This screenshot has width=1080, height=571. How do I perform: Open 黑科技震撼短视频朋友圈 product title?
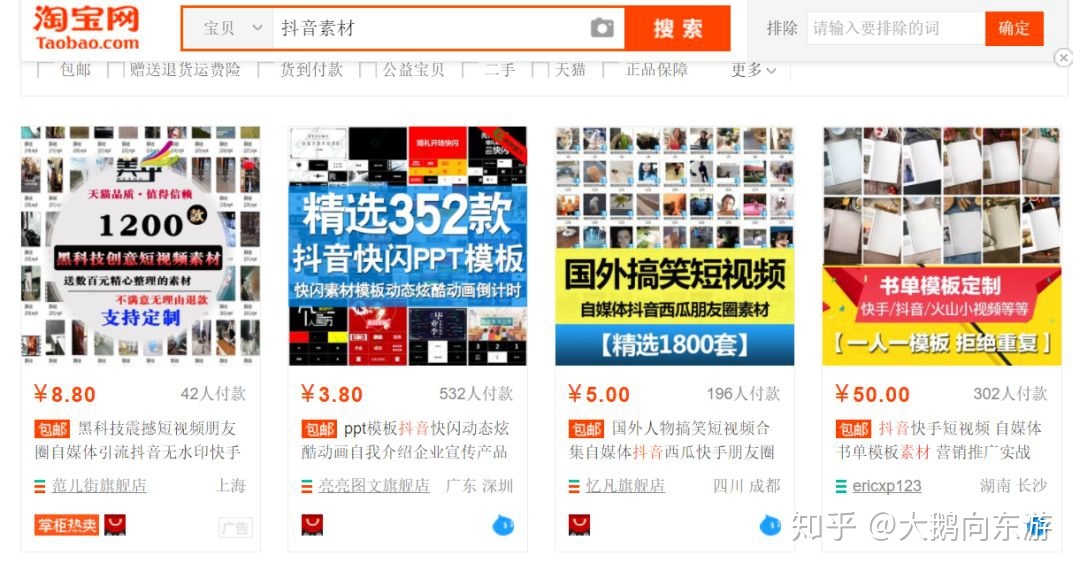138,440
